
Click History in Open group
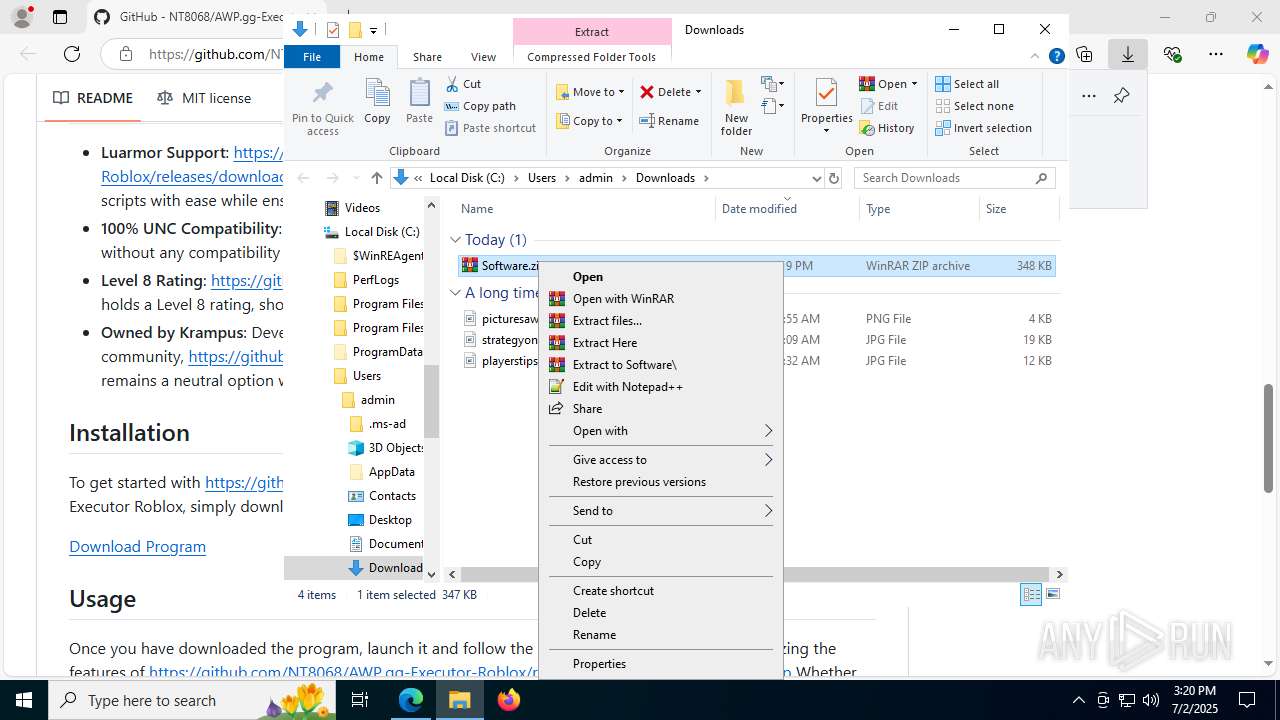[886, 128]
